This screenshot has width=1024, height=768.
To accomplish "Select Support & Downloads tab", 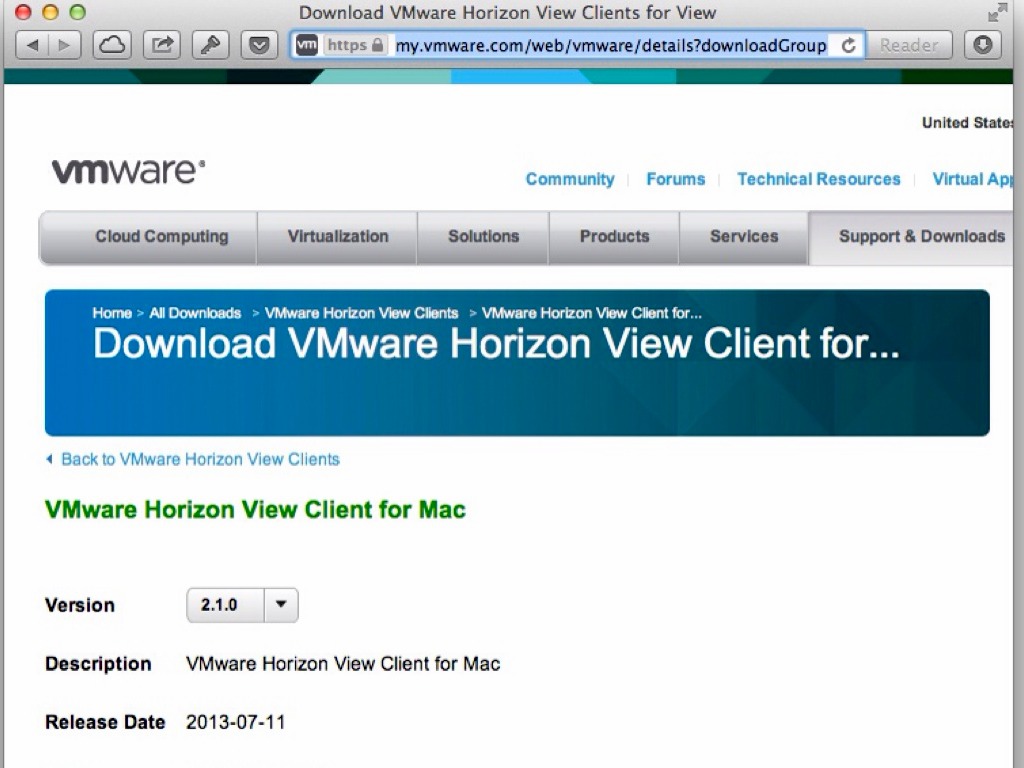I will 921,237.
